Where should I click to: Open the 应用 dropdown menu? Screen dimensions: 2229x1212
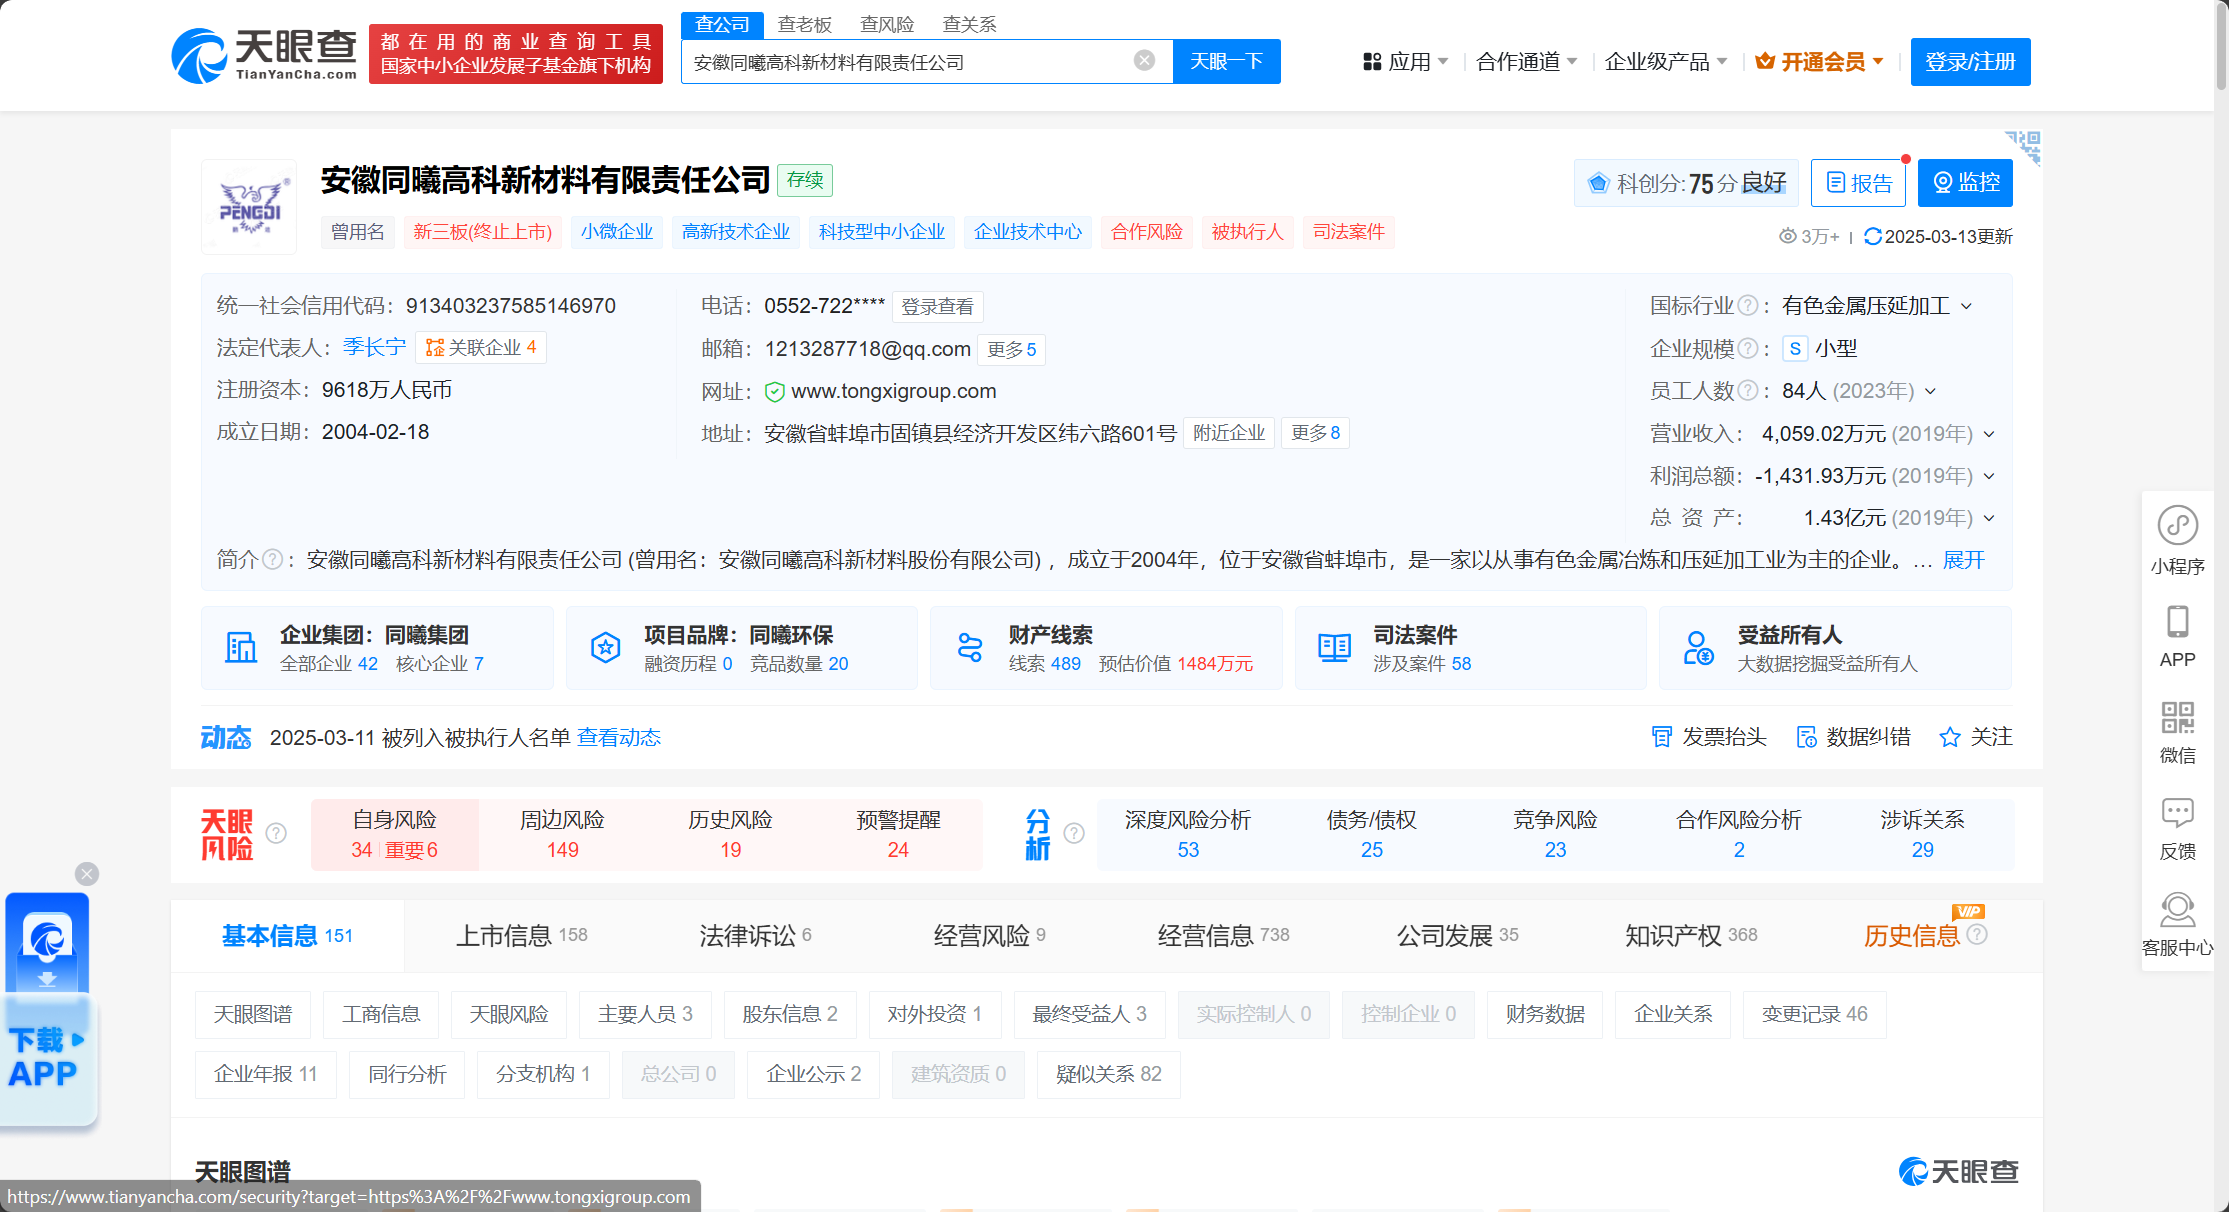tap(1406, 62)
